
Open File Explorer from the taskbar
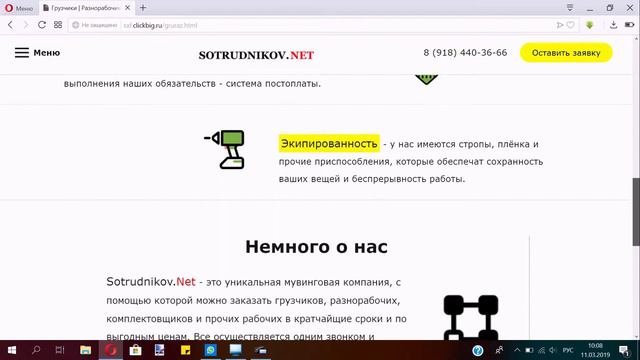85,350
